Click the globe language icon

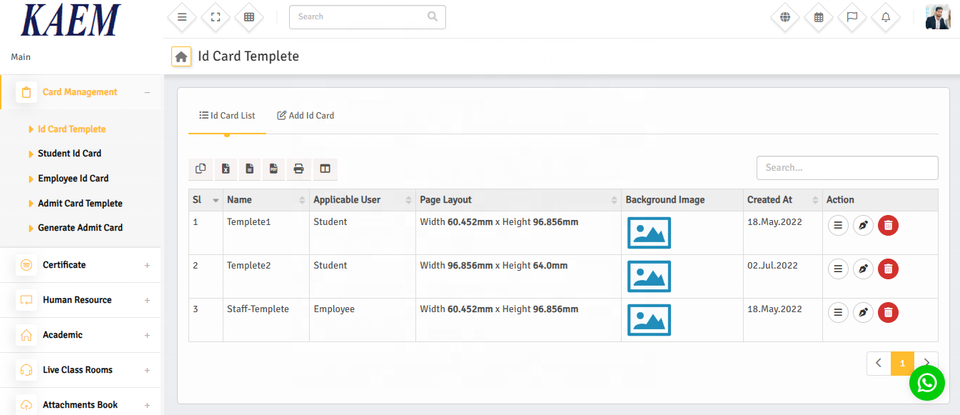coord(786,17)
